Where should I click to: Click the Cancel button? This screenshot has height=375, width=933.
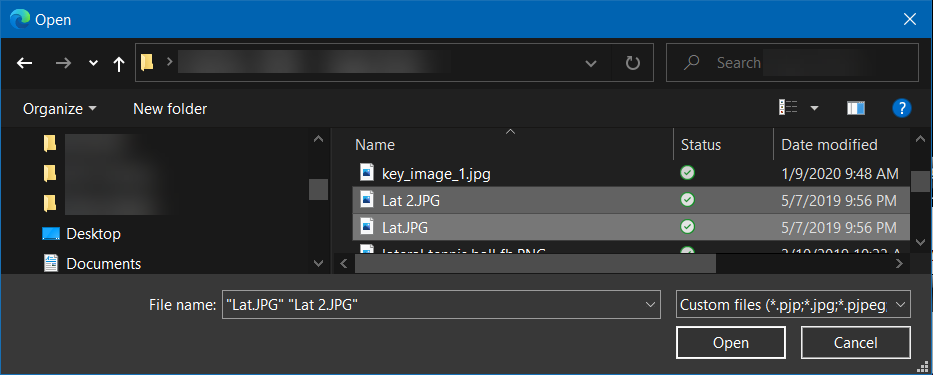click(x=855, y=343)
